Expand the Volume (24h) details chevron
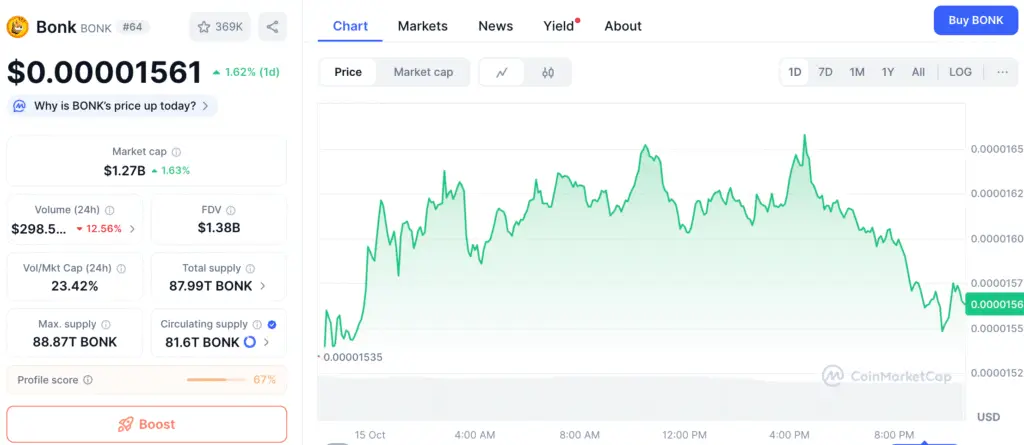 coord(133,229)
